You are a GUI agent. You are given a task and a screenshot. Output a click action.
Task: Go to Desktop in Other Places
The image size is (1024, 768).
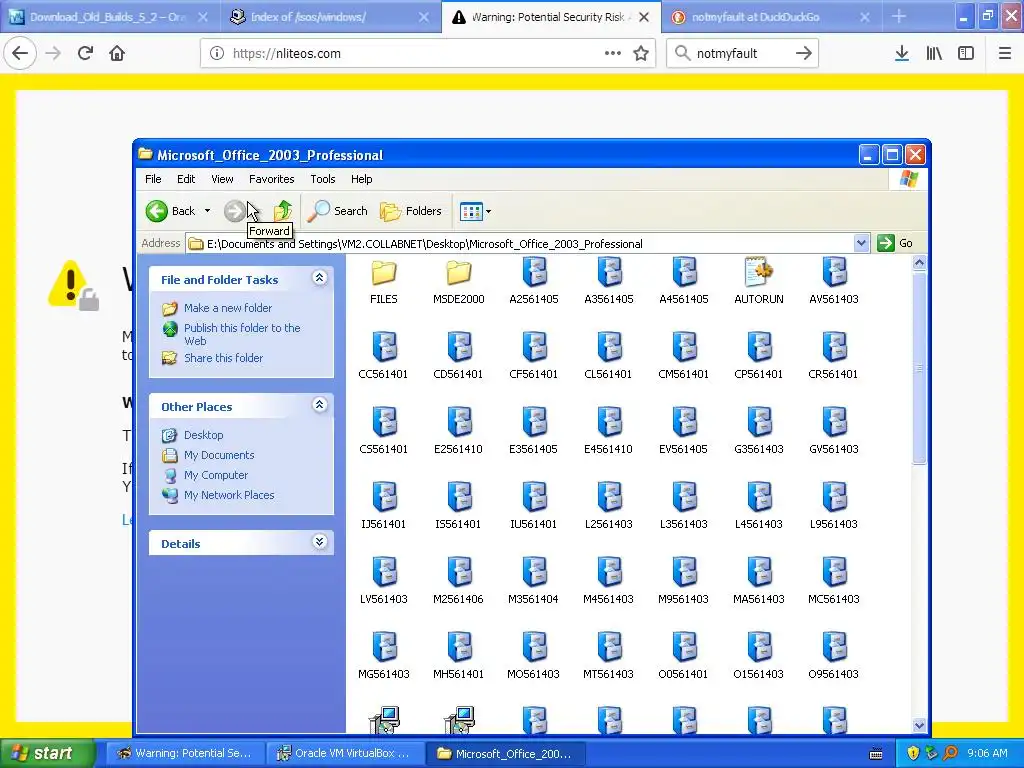click(203, 435)
